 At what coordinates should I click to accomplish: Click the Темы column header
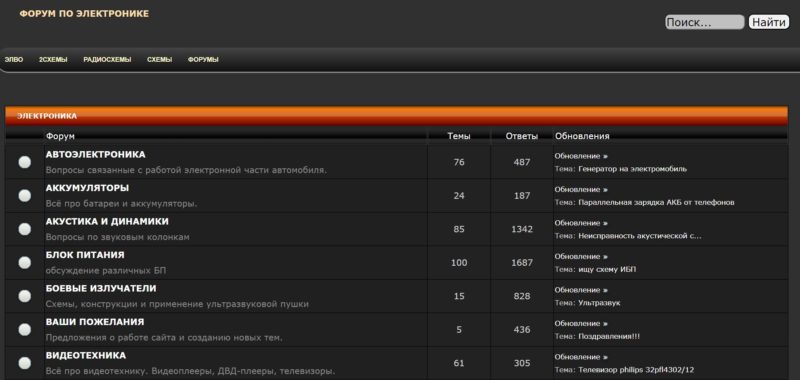point(459,136)
